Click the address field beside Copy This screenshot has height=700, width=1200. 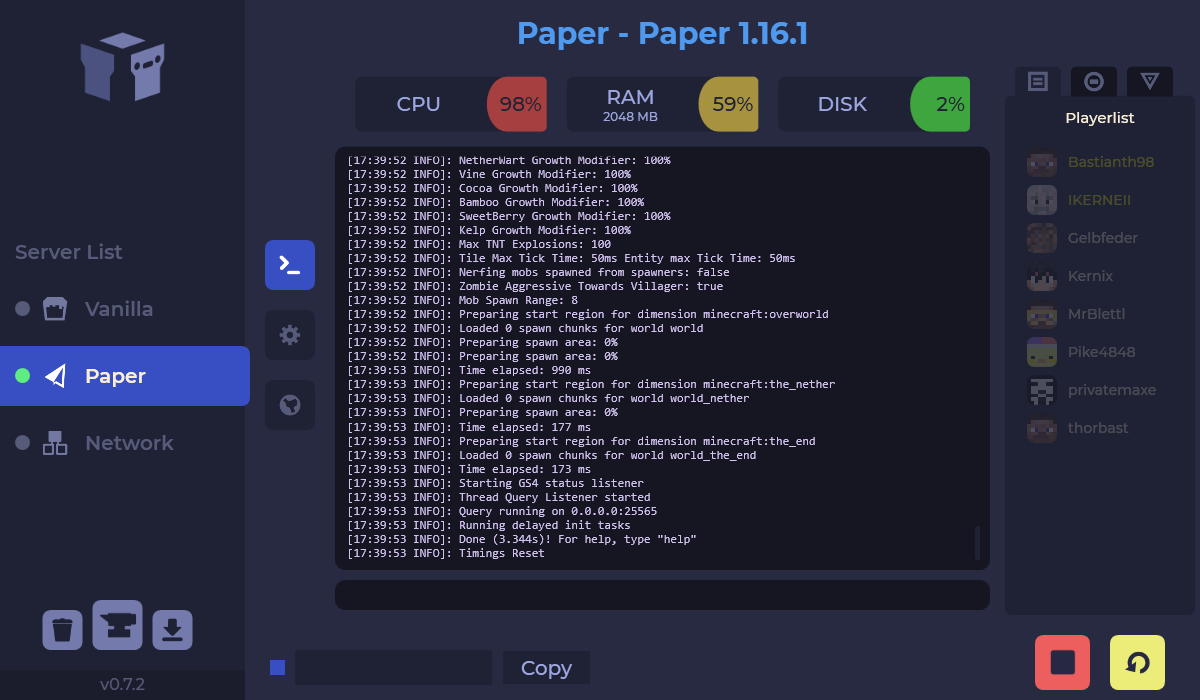(393, 668)
